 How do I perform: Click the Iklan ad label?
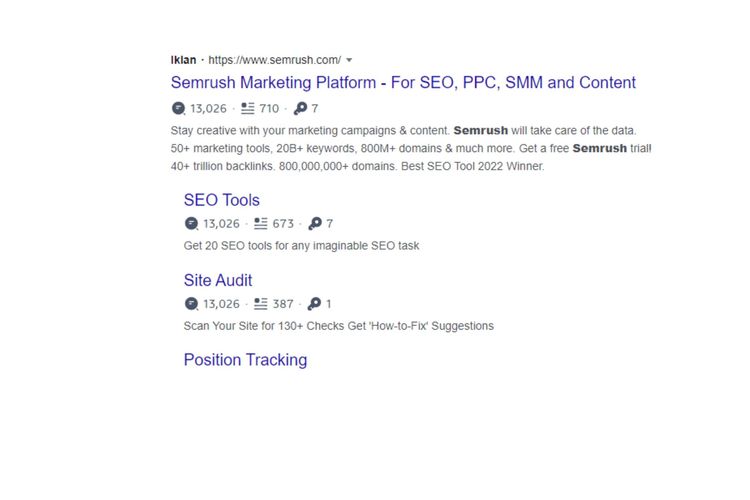pyautogui.click(x=183, y=60)
